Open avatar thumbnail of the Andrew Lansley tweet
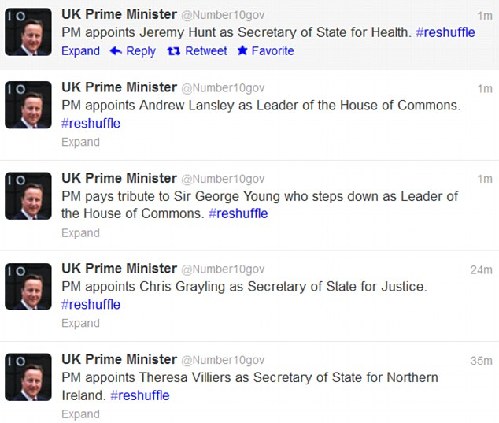 (28, 105)
